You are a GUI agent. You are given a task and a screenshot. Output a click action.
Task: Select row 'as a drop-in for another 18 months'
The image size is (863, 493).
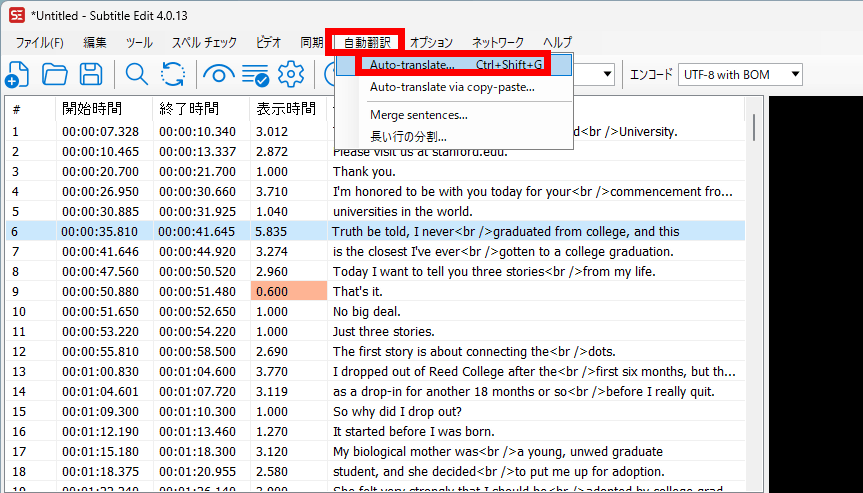click(375, 392)
